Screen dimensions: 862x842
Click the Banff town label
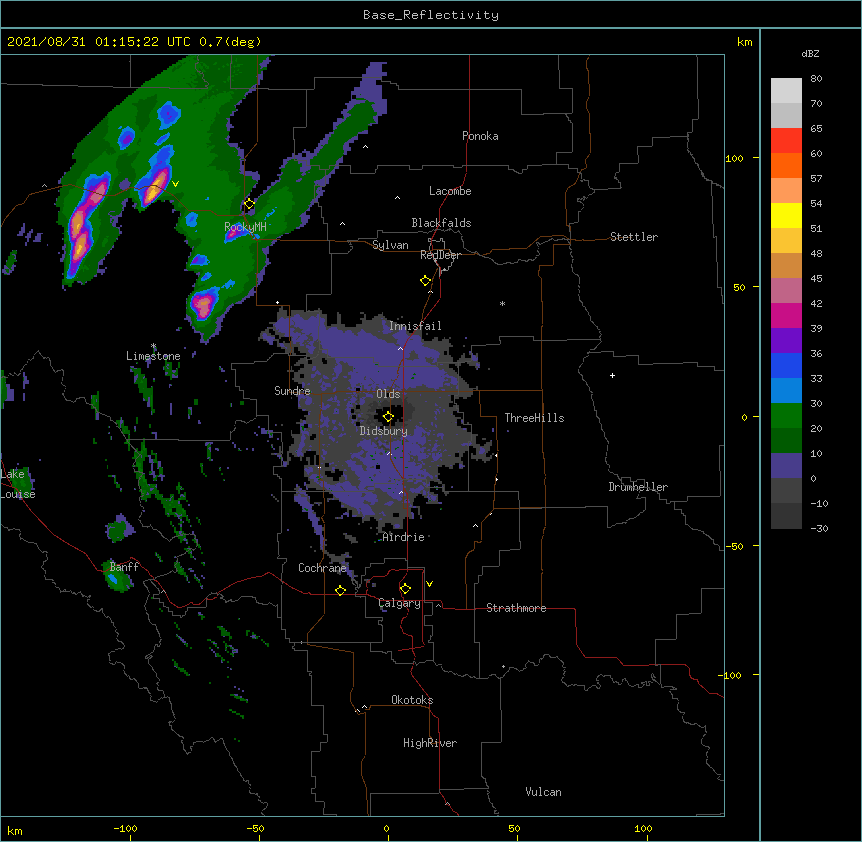point(124,567)
